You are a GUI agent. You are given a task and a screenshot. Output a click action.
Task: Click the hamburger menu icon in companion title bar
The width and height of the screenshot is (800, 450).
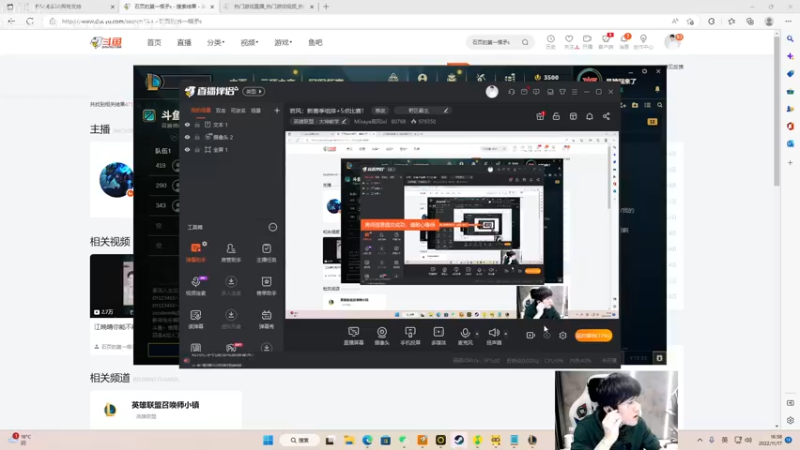click(x=574, y=92)
